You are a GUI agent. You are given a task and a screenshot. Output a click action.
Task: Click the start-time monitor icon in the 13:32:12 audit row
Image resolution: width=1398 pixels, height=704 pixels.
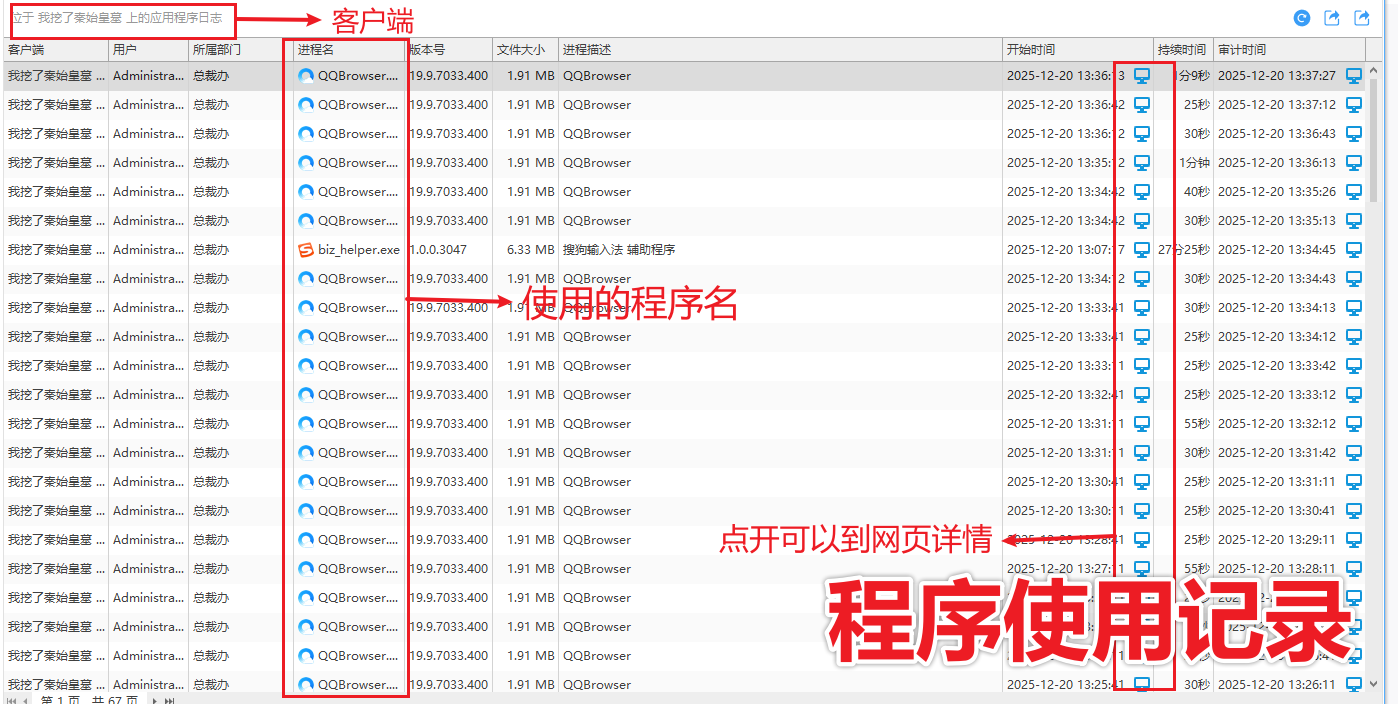[x=1141, y=424]
